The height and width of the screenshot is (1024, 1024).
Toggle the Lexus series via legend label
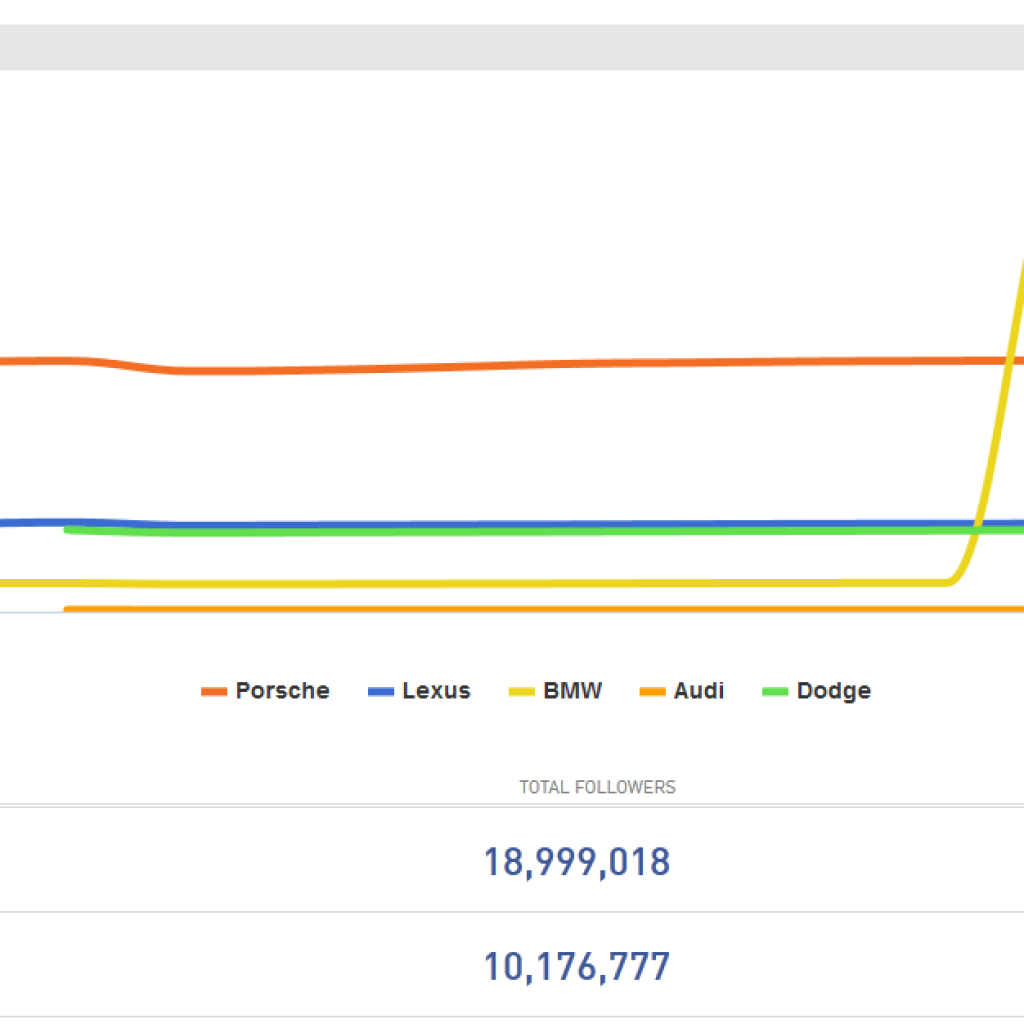coord(436,691)
